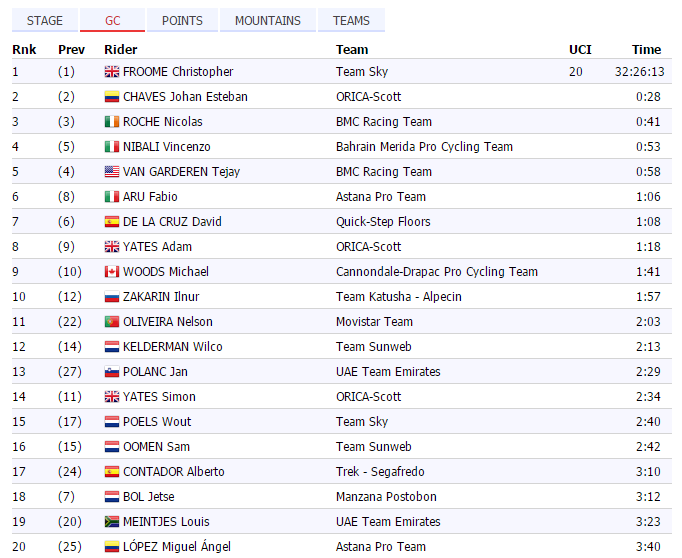Screen dimensions: 682x558
Task: Open rider FROOME Christopher's profile
Action: tap(178, 72)
